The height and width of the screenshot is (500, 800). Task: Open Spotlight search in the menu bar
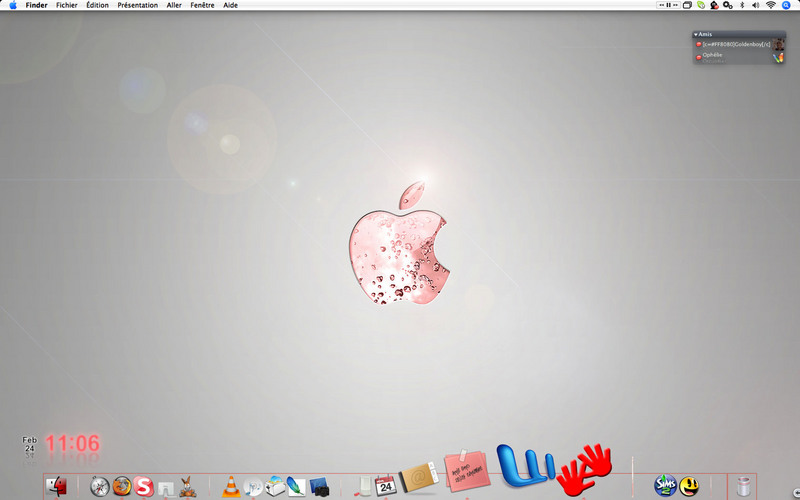(786, 5)
